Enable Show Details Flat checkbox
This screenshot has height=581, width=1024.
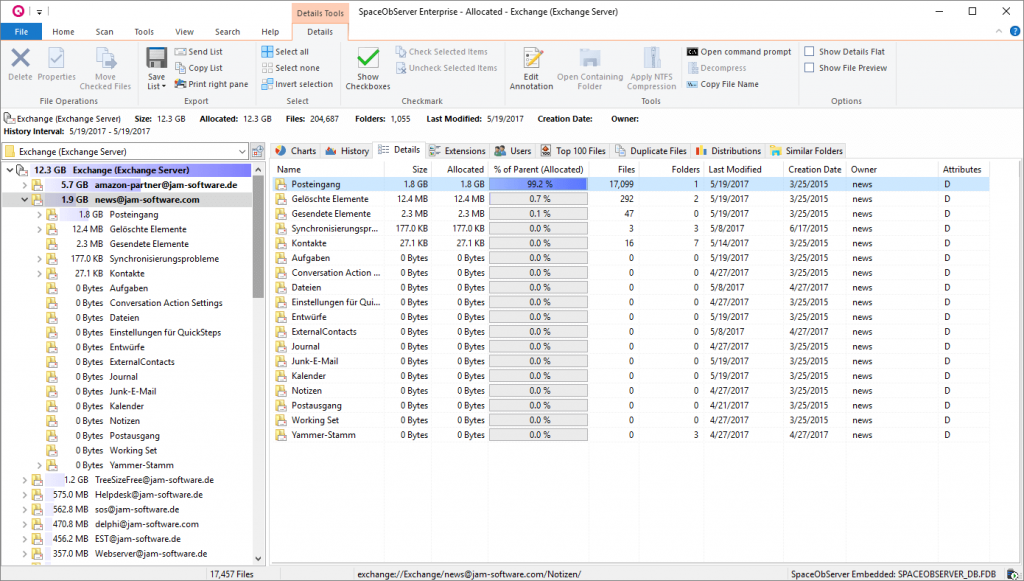[x=809, y=52]
